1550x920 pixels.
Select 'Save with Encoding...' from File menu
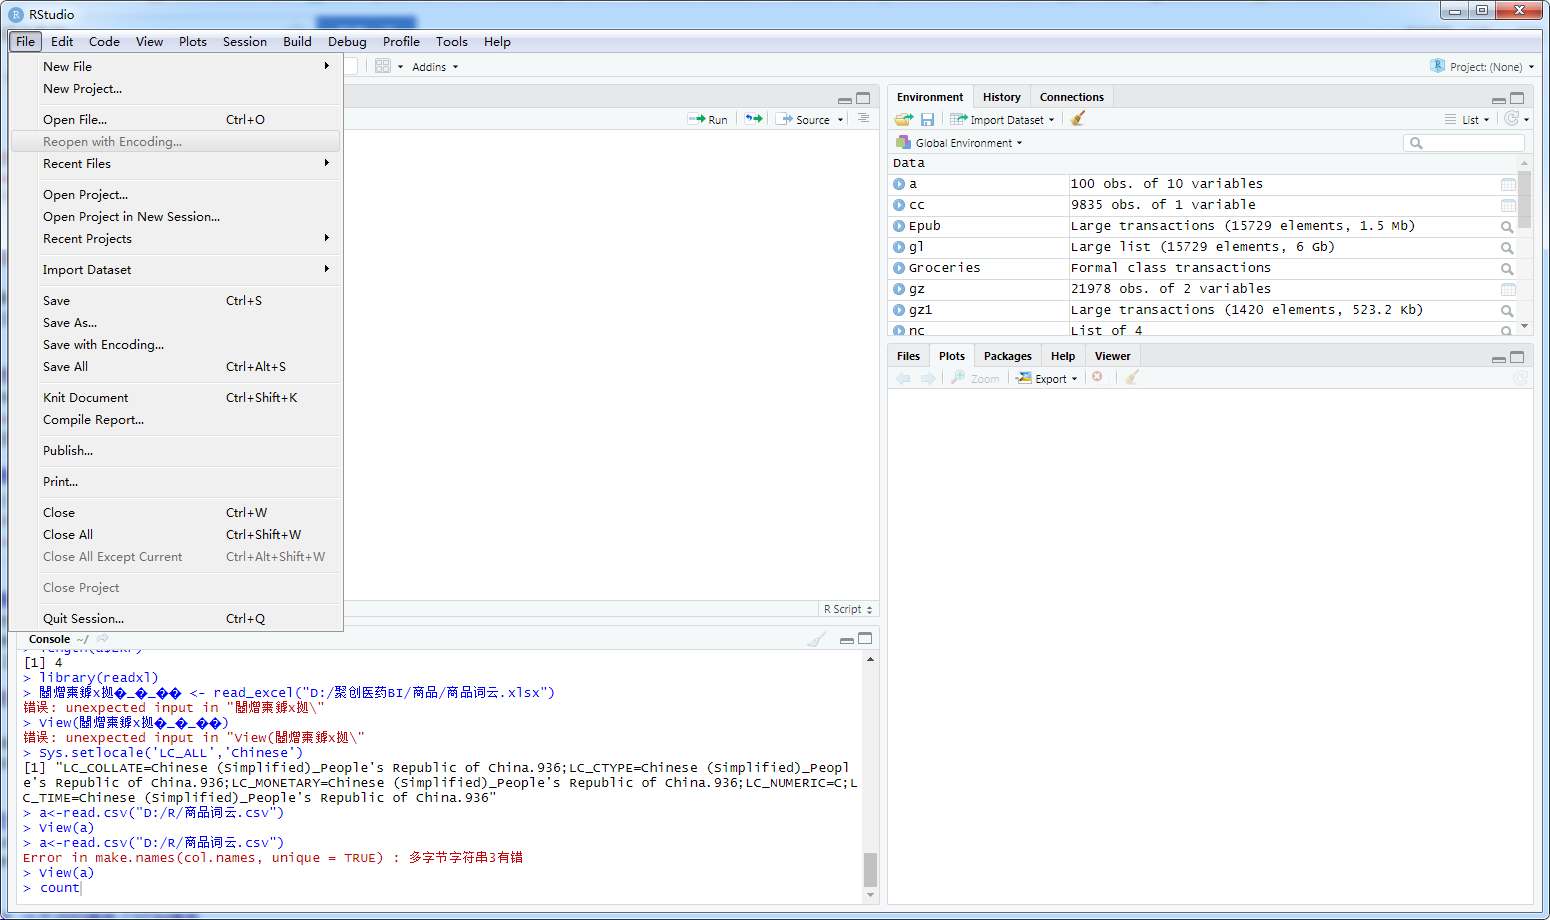tap(103, 345)
